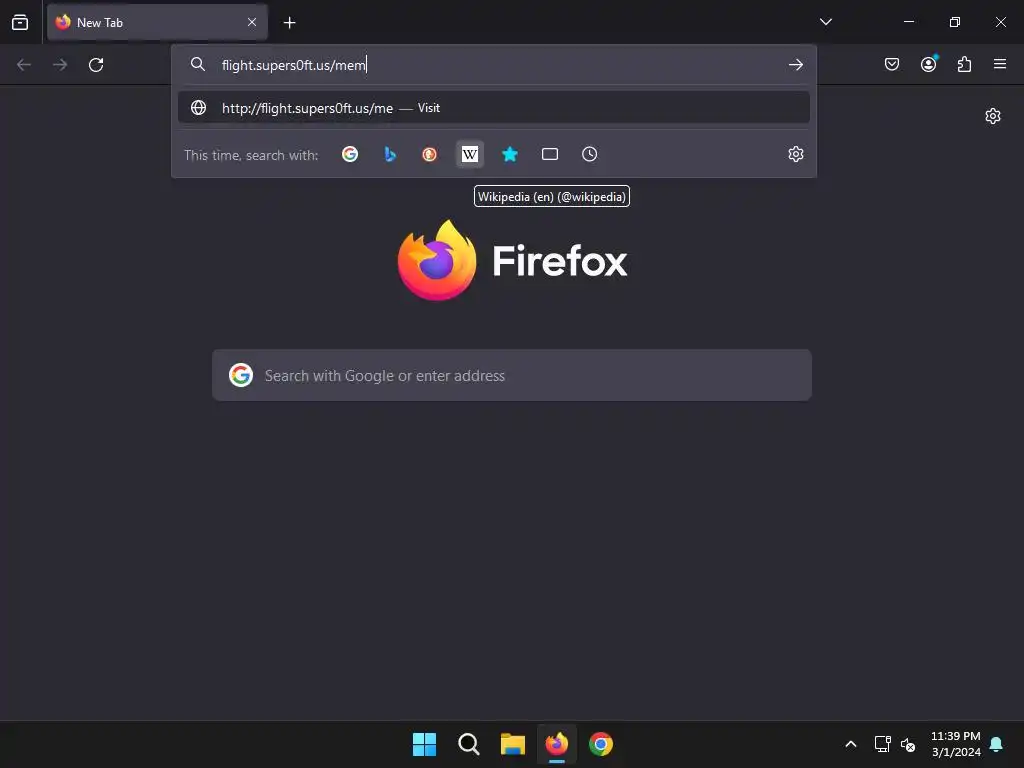Search this time with DuckDuckGo
This screenshot has width=1024, height=768.
(x=429, y=154)
